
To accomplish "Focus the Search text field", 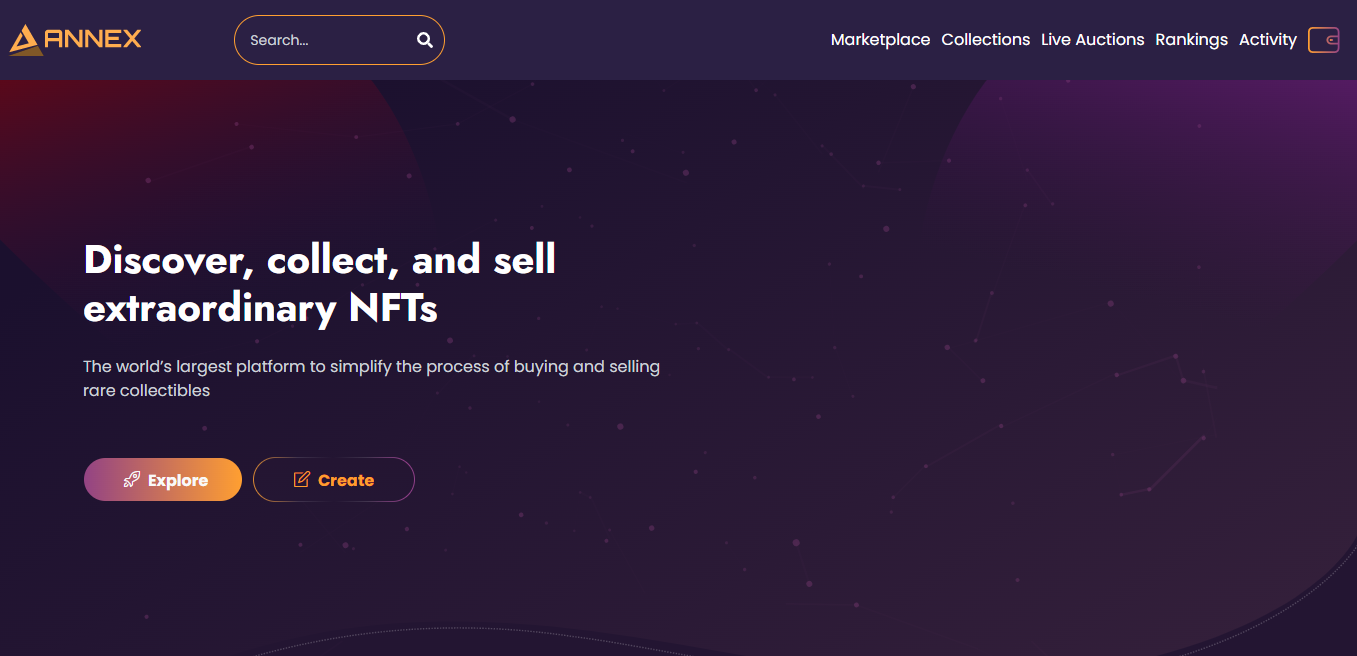I will (325, 40).
